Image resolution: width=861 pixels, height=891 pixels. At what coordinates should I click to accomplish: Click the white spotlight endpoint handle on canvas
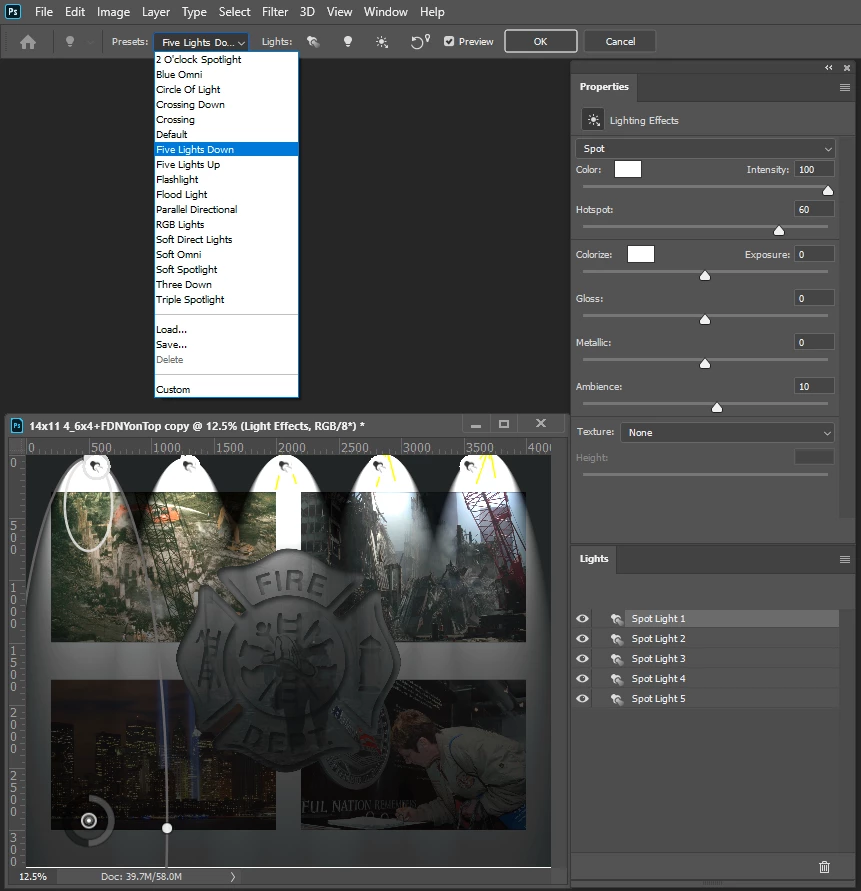167,828
